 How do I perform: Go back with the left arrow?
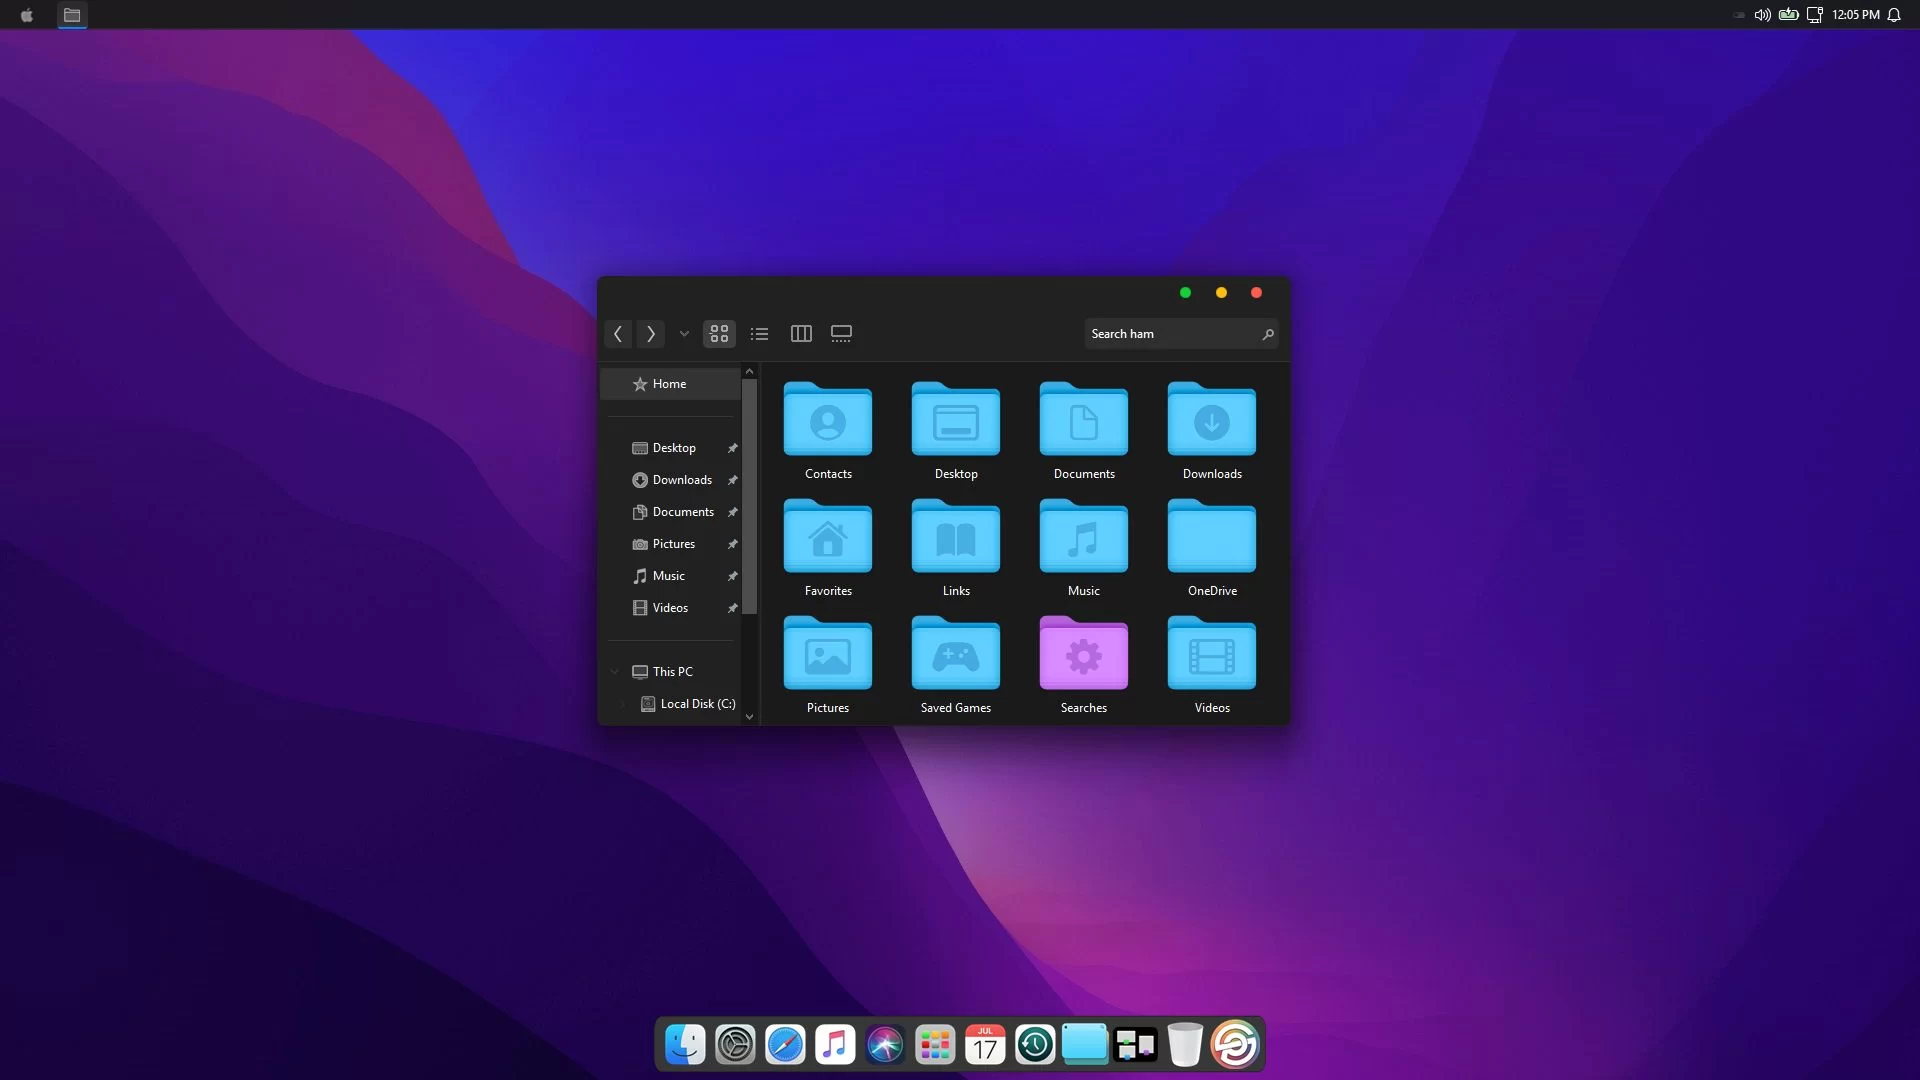point(618,334)
